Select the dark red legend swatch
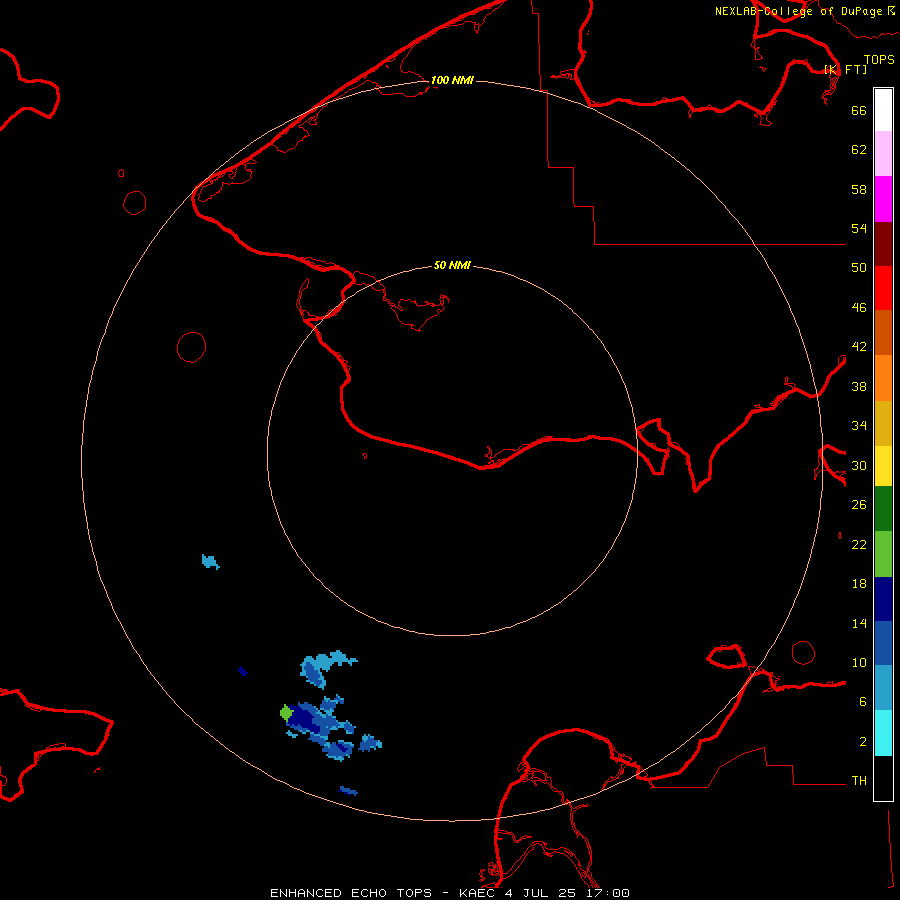Screen dimensions: 900x900 883,243
